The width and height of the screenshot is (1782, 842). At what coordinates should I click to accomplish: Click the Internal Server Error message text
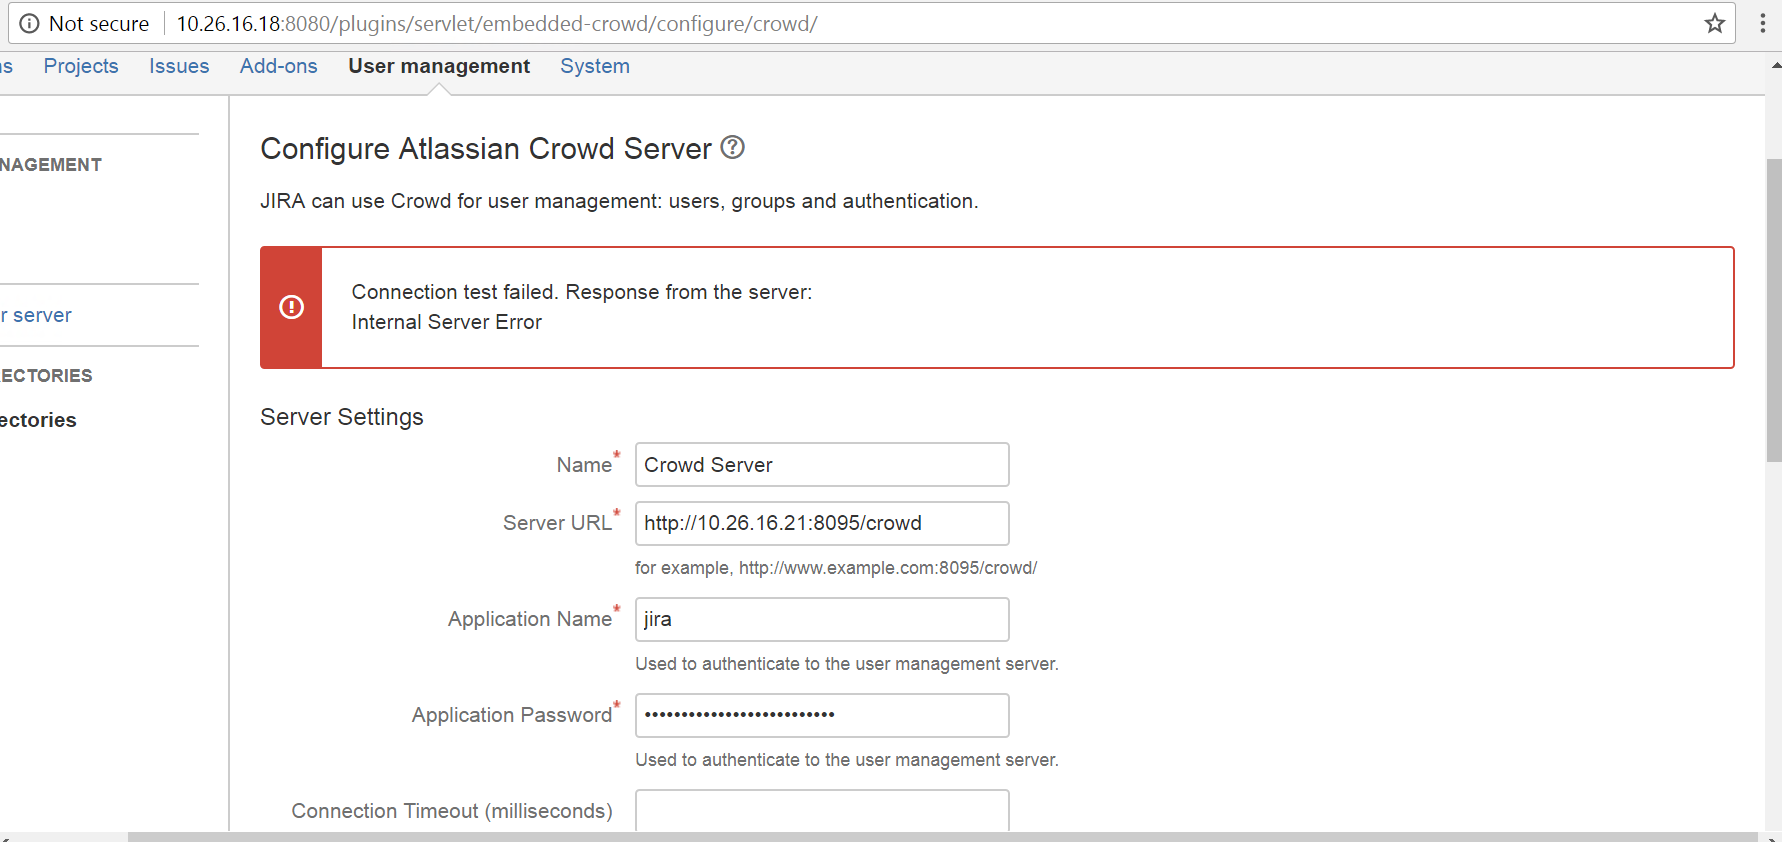tap(447, 322)
